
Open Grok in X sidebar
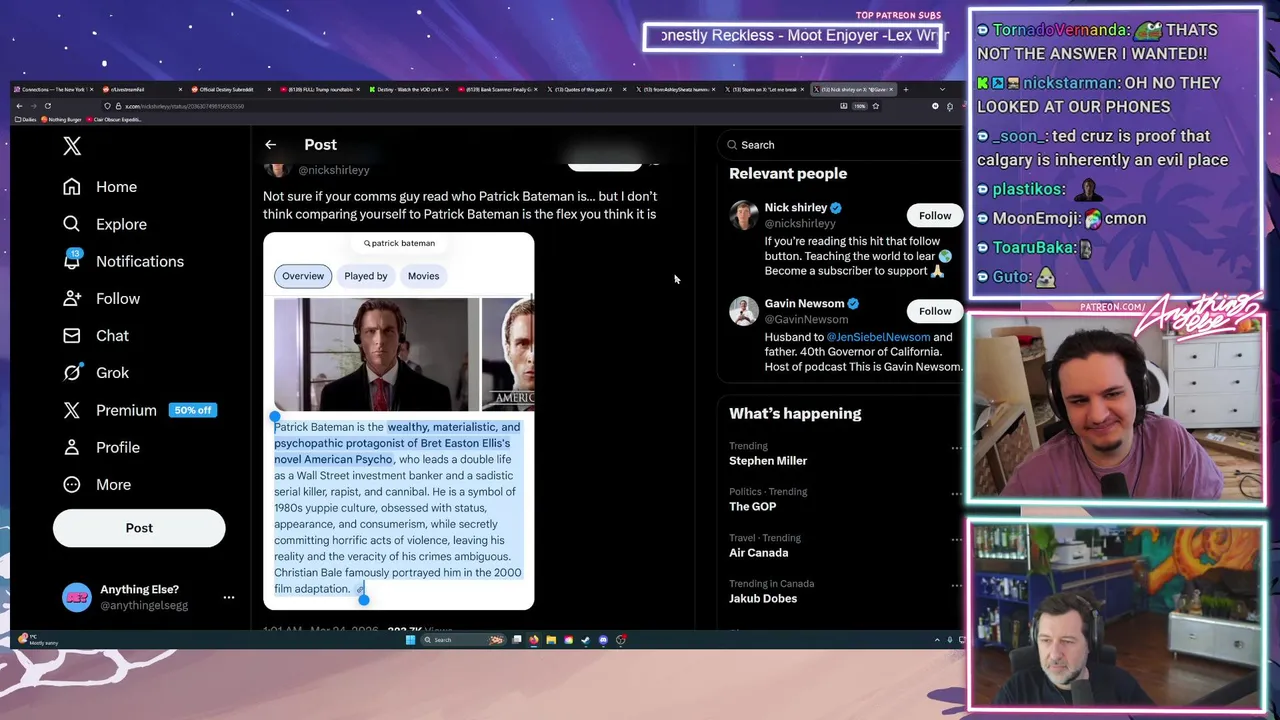coord(95,372)
